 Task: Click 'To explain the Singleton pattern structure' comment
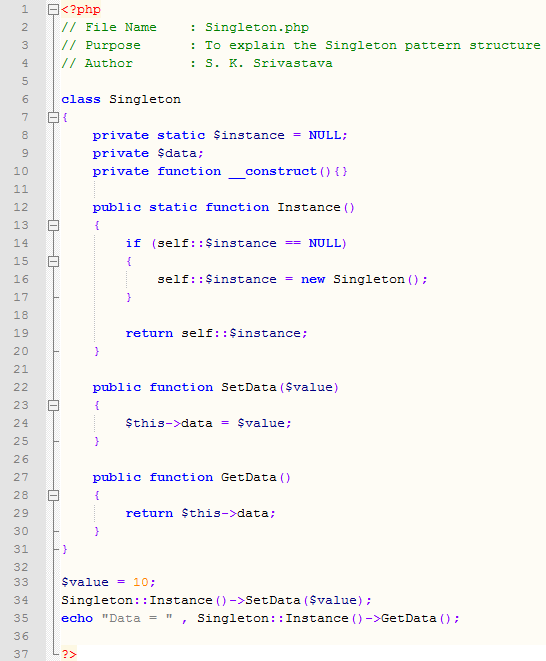tap(373, 45)
